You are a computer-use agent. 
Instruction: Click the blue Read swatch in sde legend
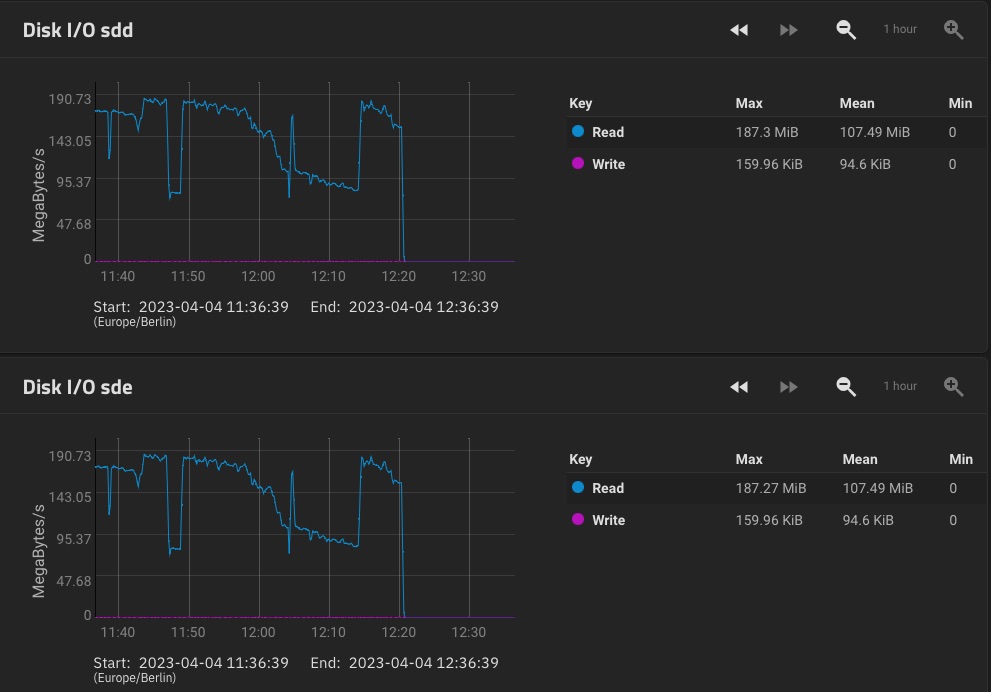578,487
